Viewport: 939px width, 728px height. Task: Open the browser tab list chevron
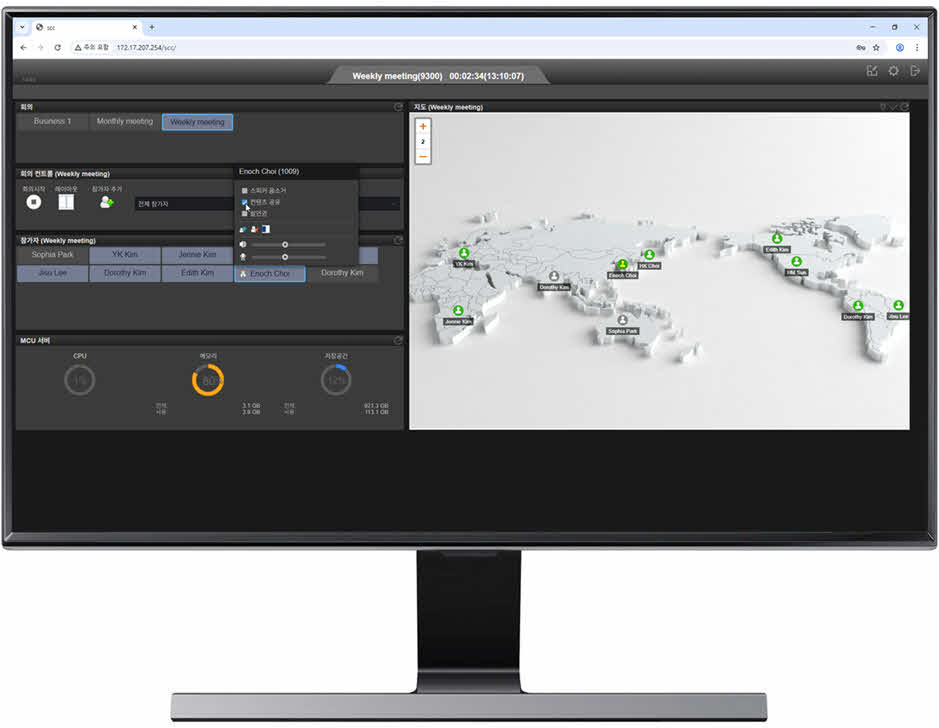23,27
